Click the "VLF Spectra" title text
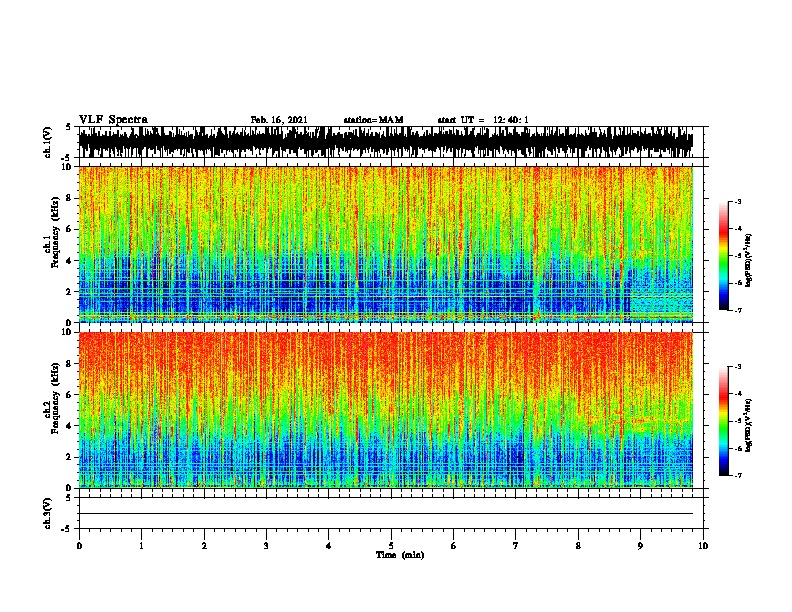Viewport: 792px width, 612px height. (x=113, y=120)
